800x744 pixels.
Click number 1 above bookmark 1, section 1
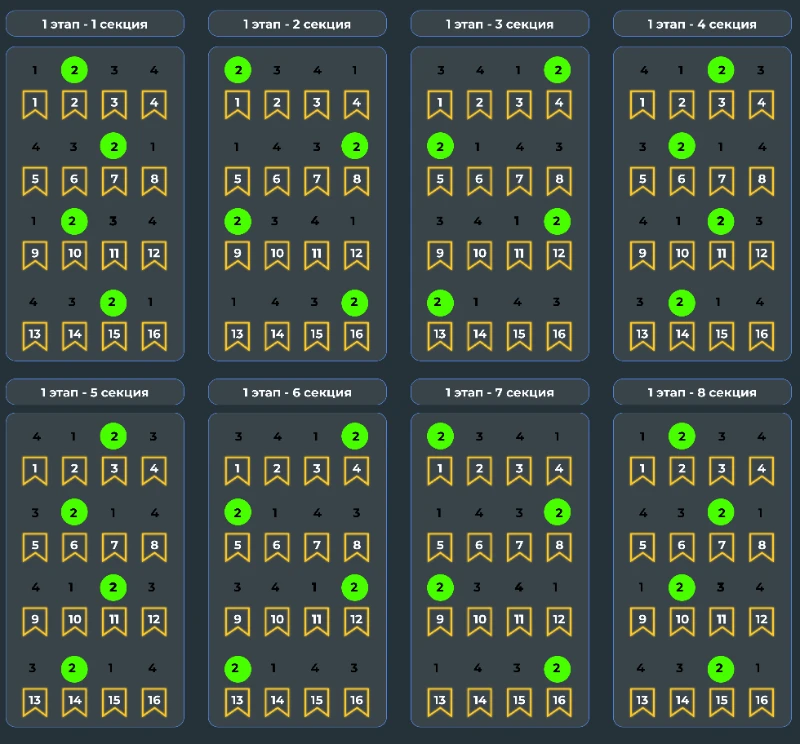tap(35, 70)
